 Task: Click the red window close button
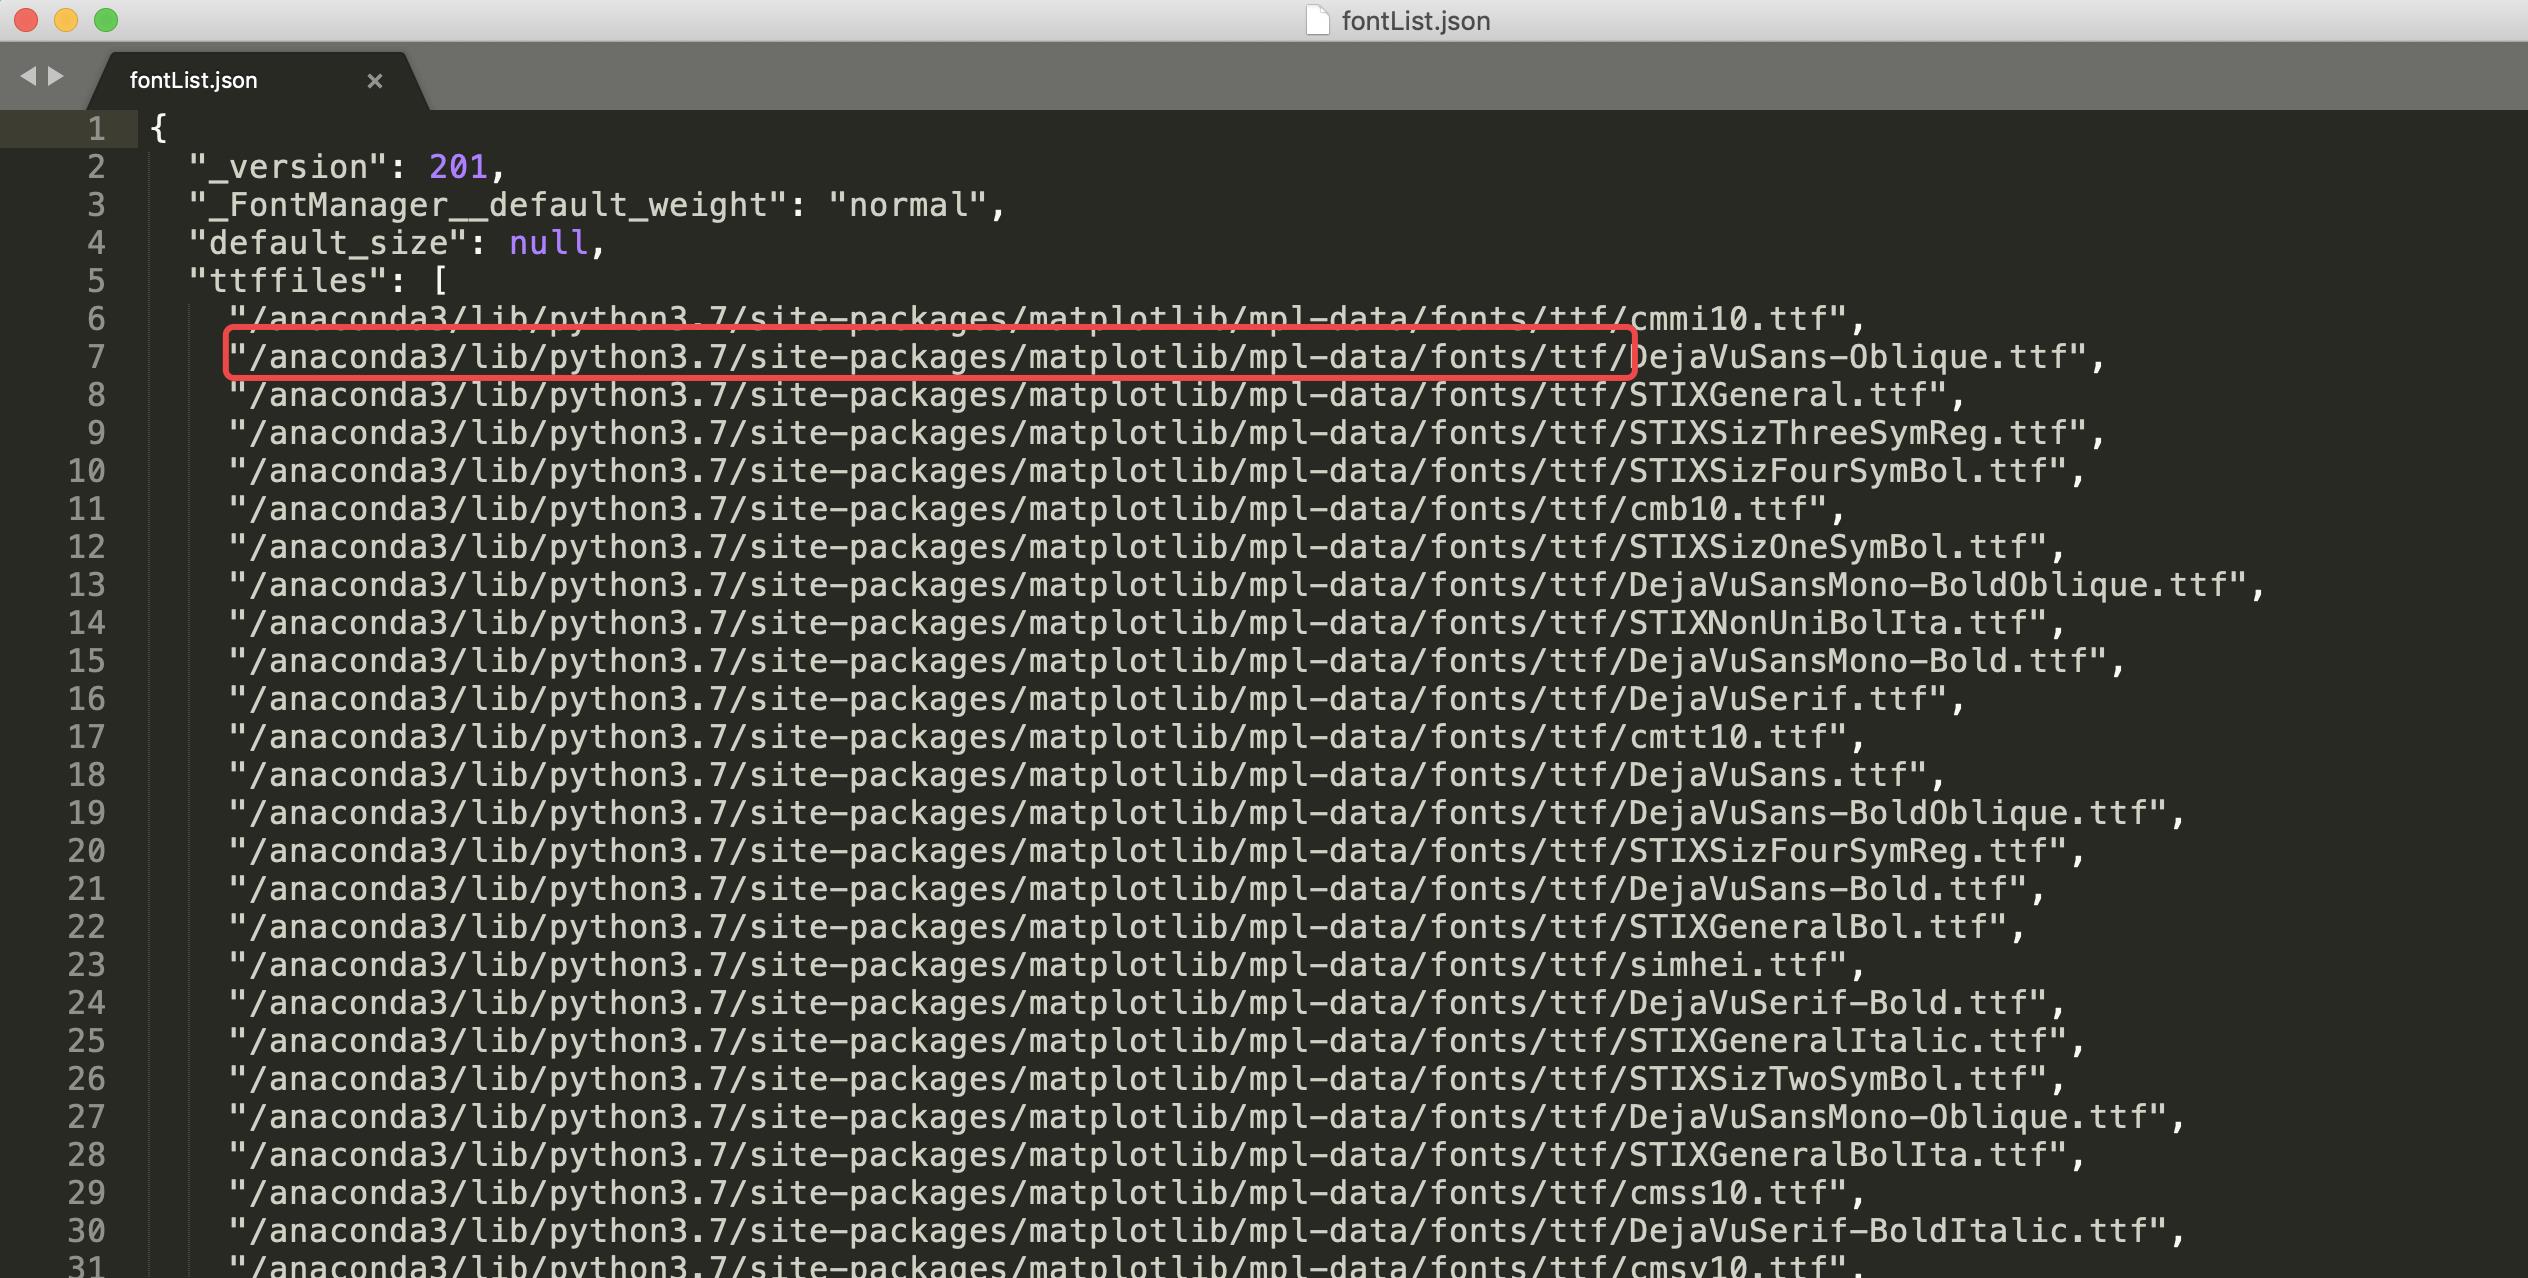point(26,20)
